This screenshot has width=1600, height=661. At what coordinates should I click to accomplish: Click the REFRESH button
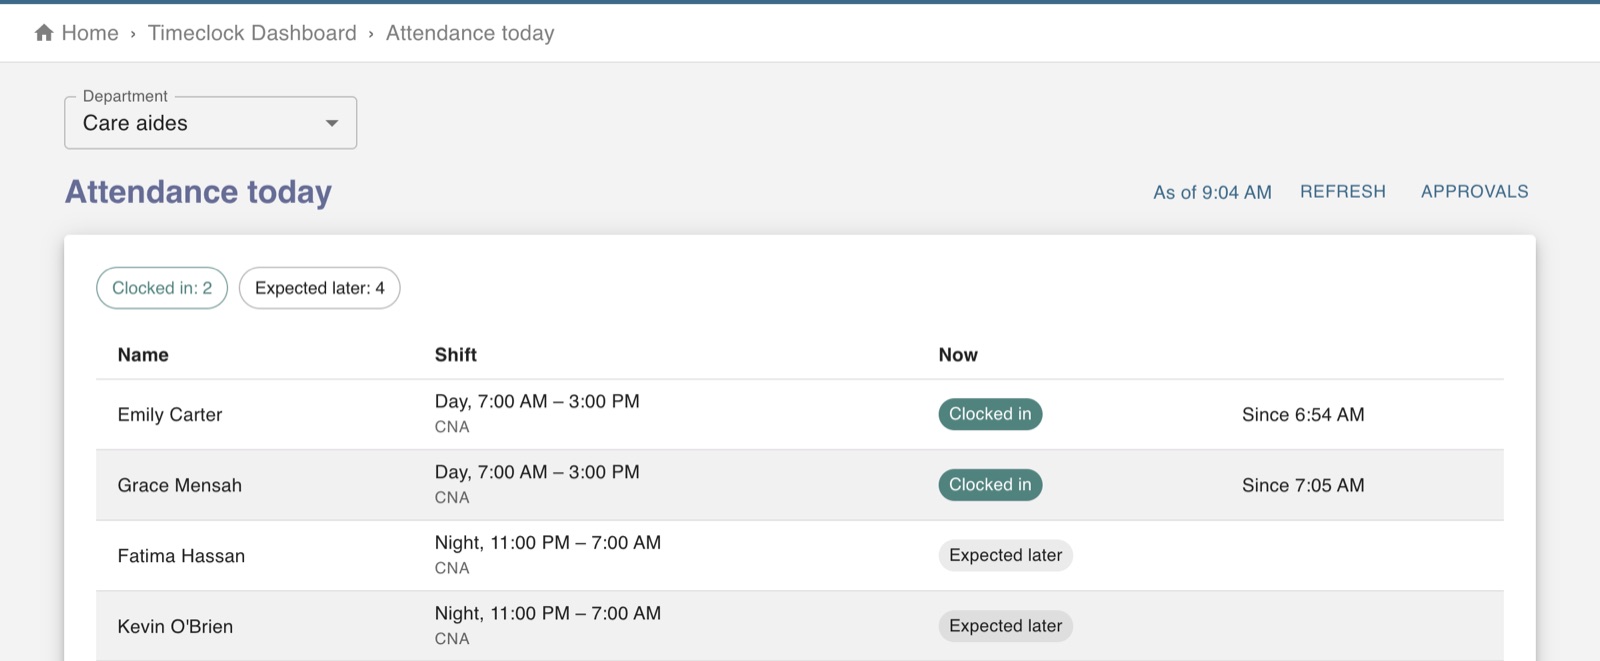[1343, 191]
